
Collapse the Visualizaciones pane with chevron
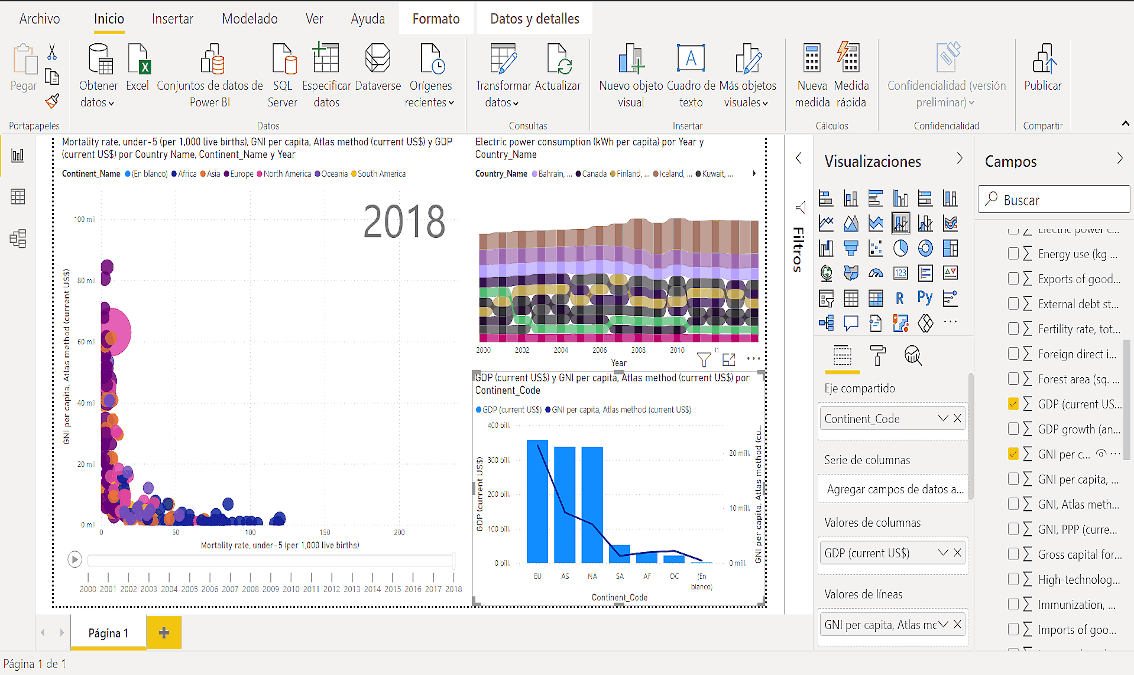[x=960, y=159]
